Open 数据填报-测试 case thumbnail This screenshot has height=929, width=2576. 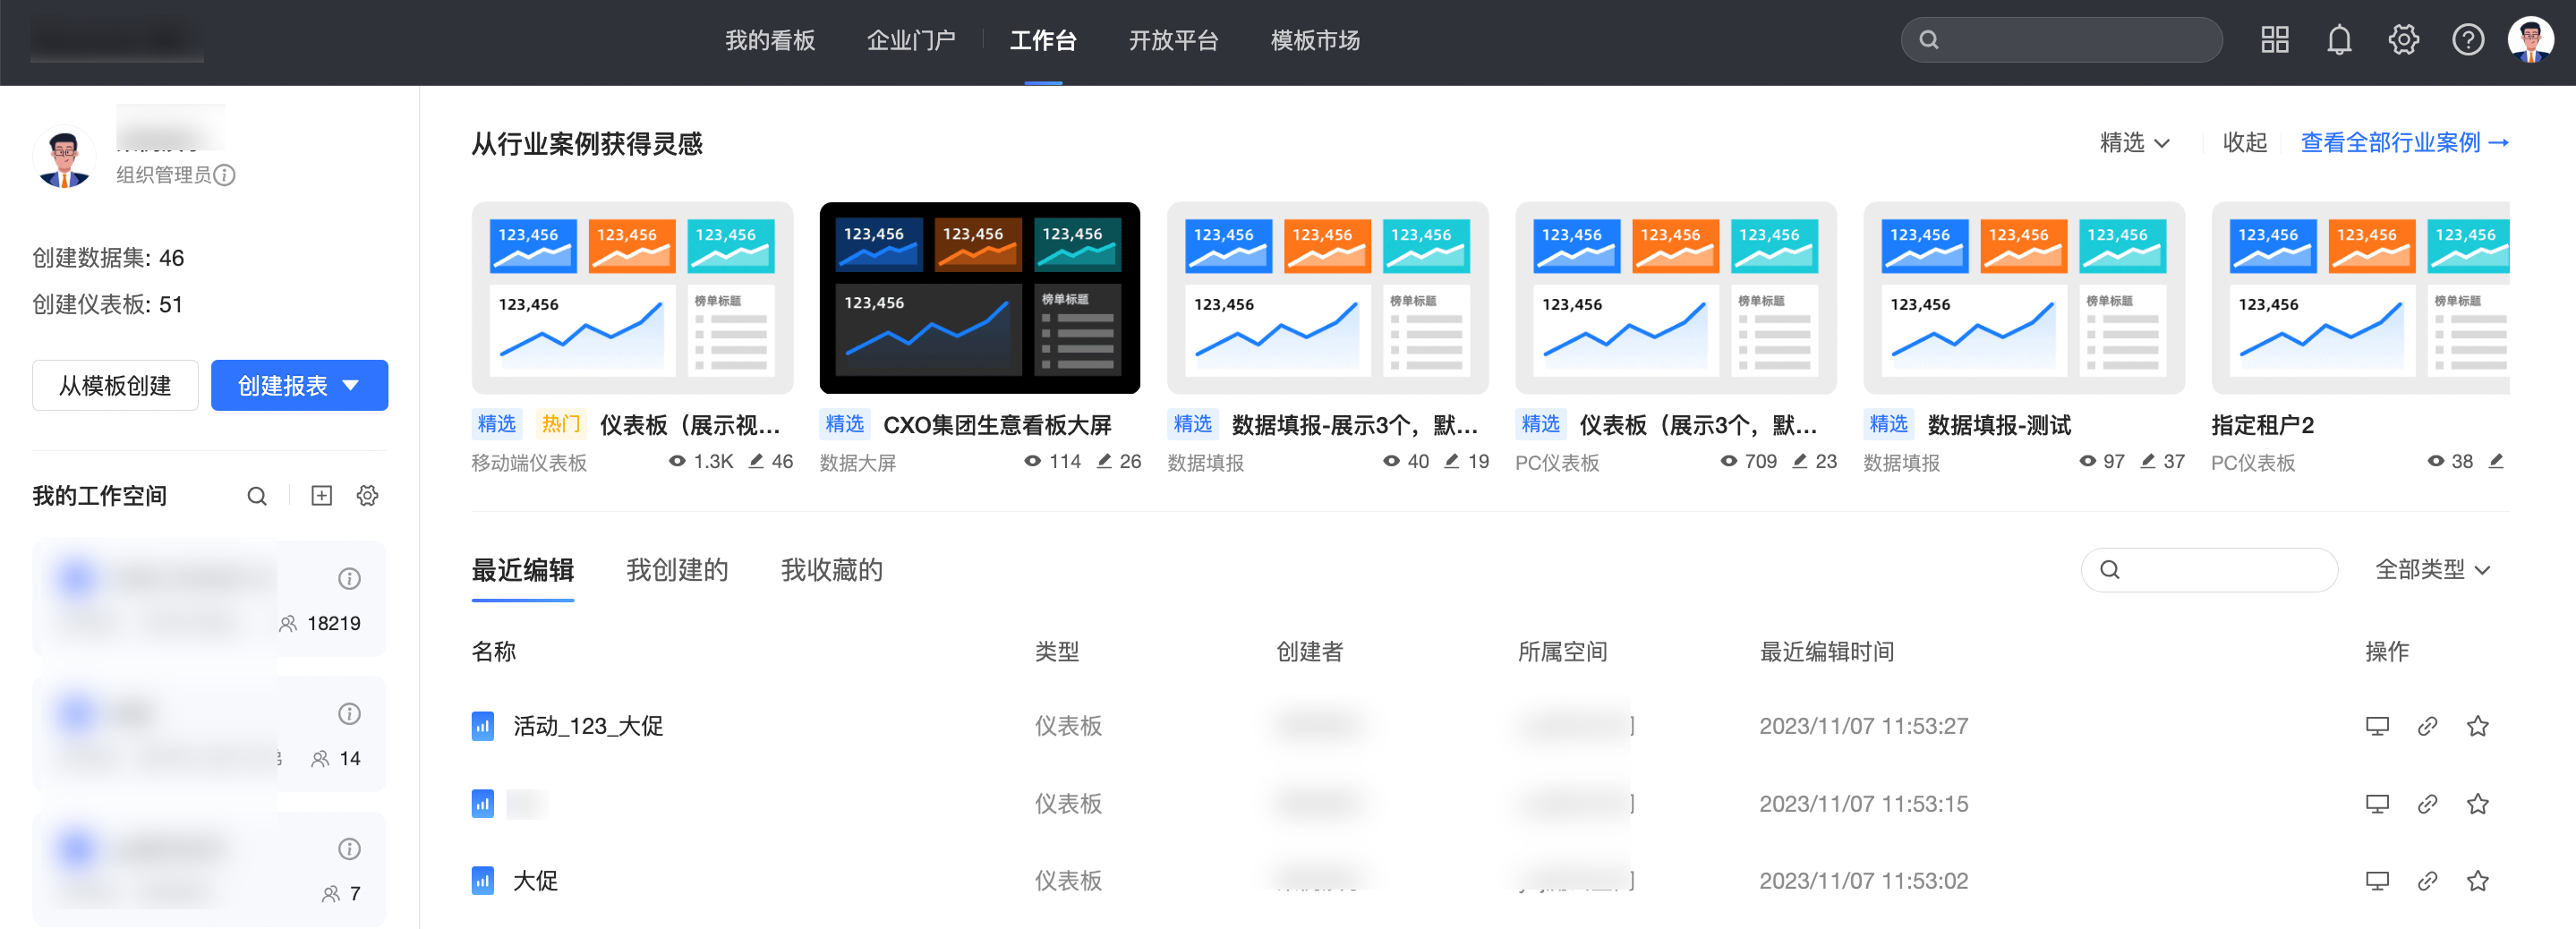click(x=2023, y=298)
